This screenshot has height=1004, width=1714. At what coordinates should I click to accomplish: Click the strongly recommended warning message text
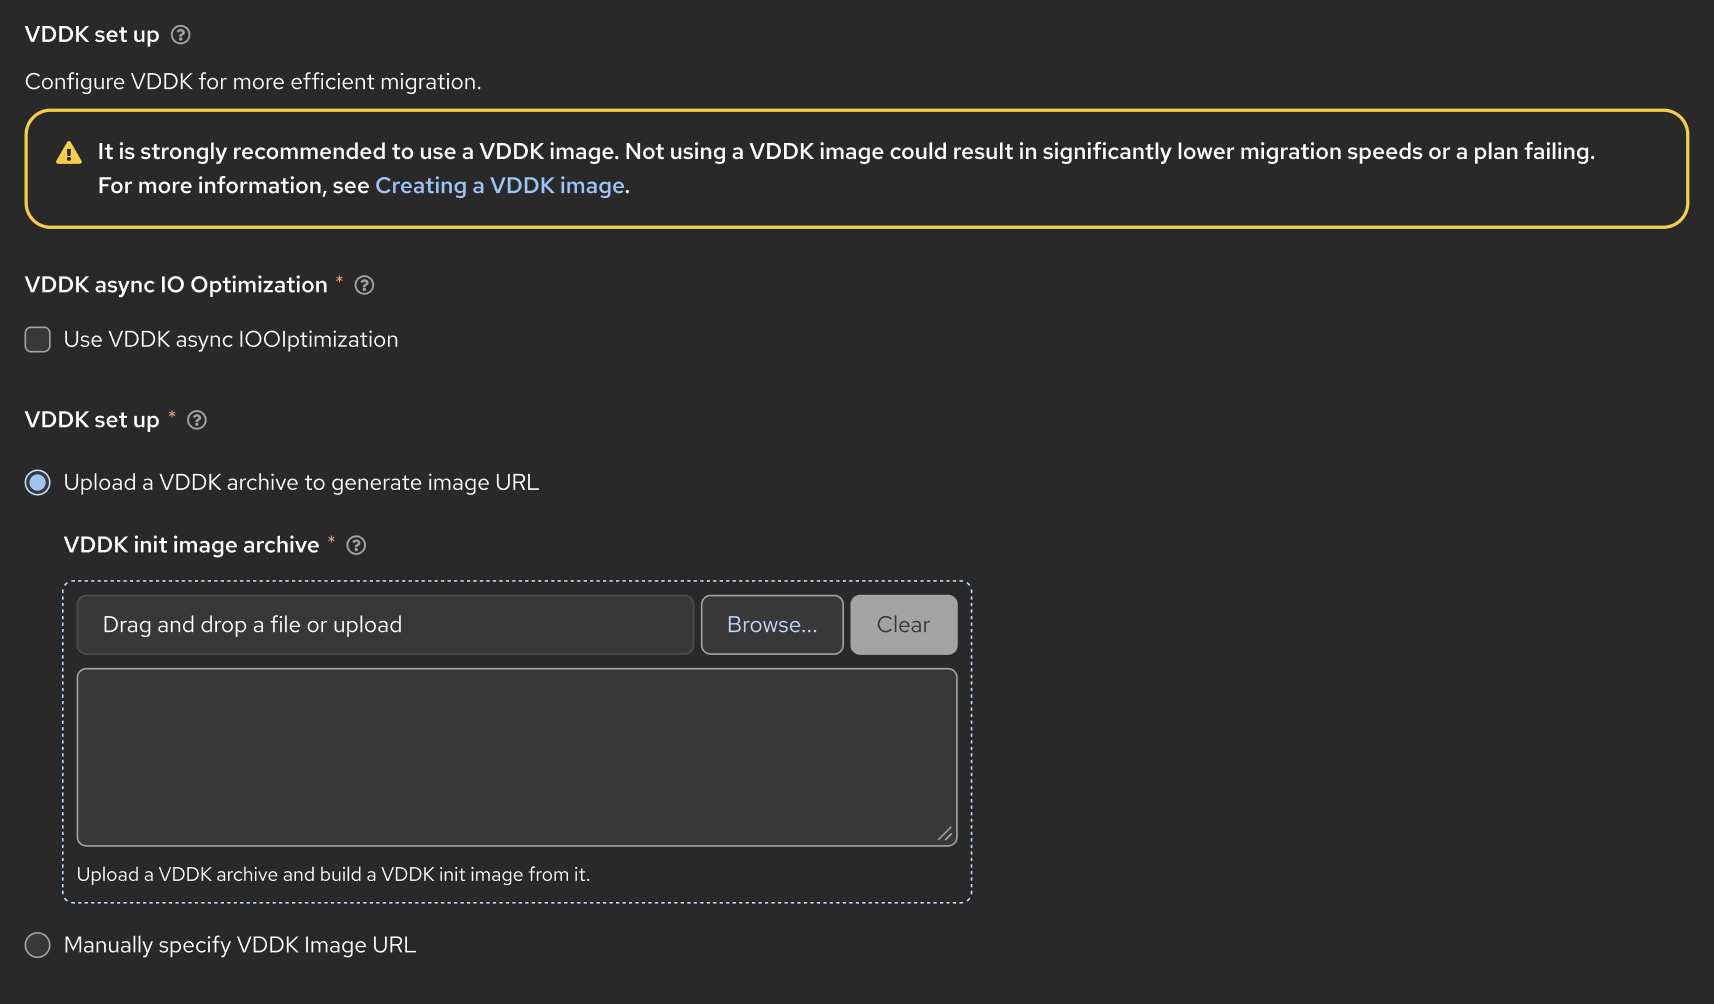[845, 152]
